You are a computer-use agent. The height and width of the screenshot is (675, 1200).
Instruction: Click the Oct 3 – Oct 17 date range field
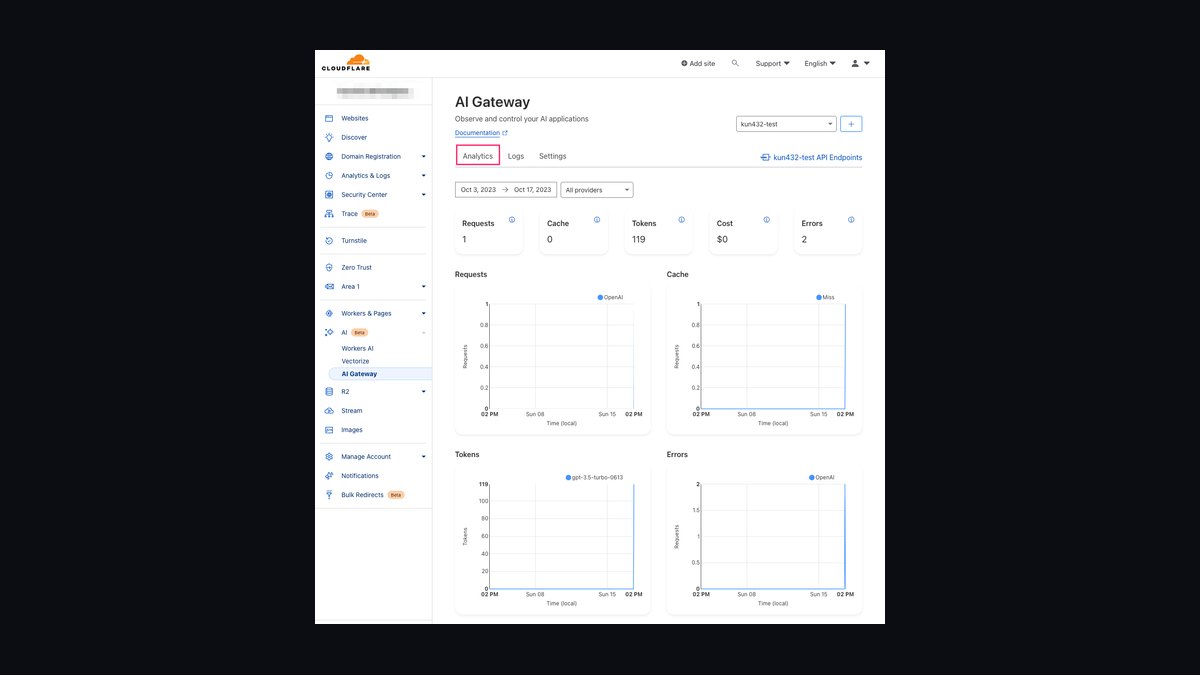(x=506, y=190)
